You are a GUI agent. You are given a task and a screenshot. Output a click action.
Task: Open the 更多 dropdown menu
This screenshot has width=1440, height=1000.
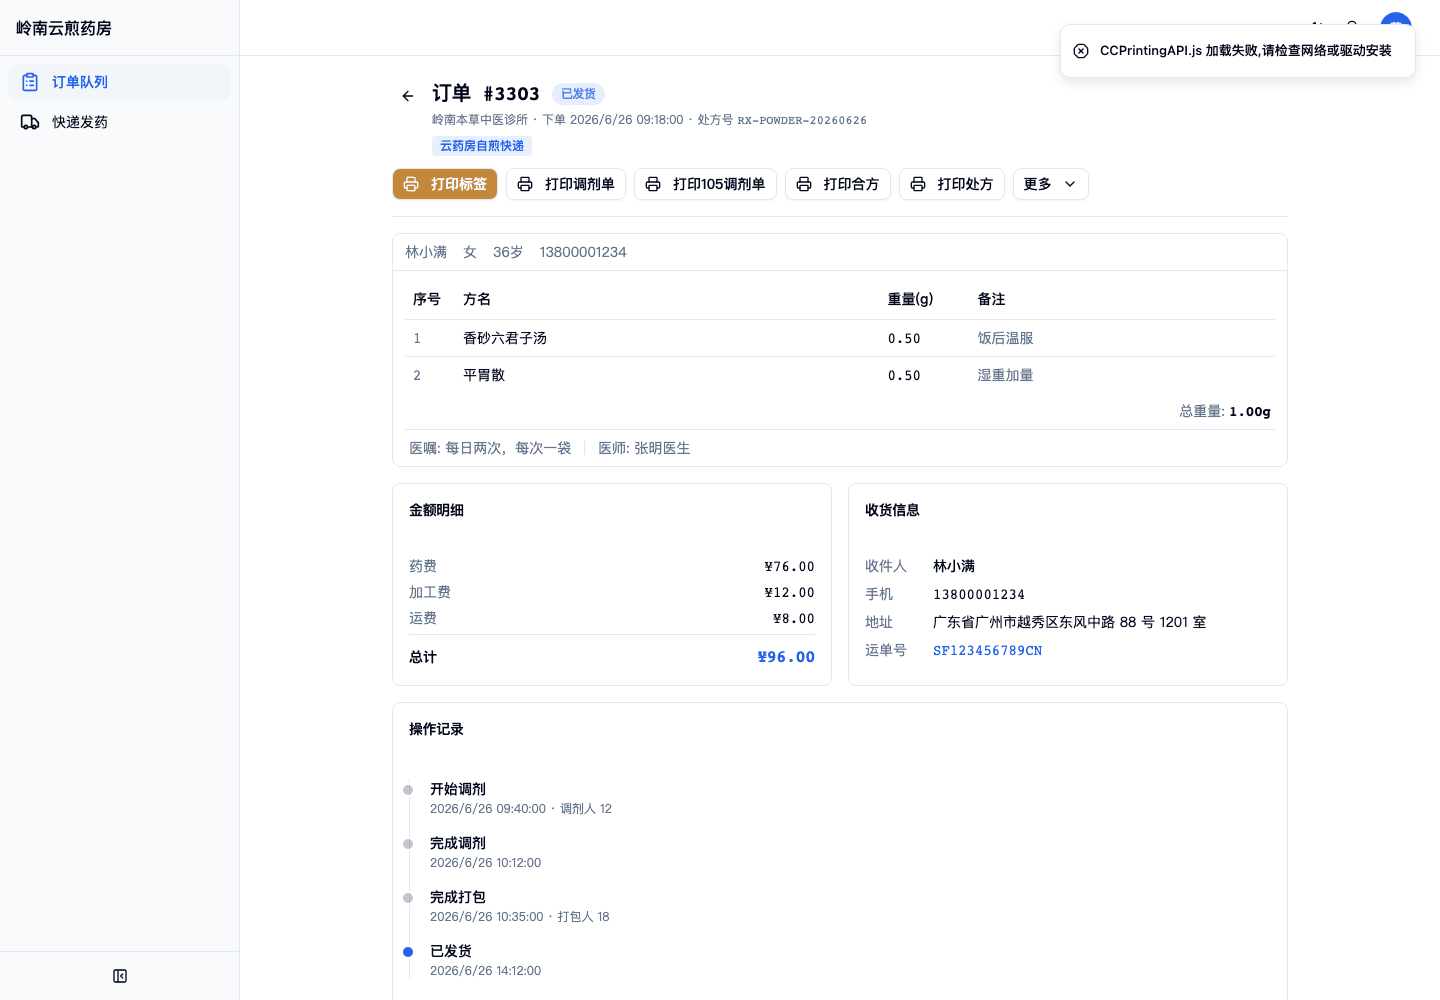click(1051, 184)
